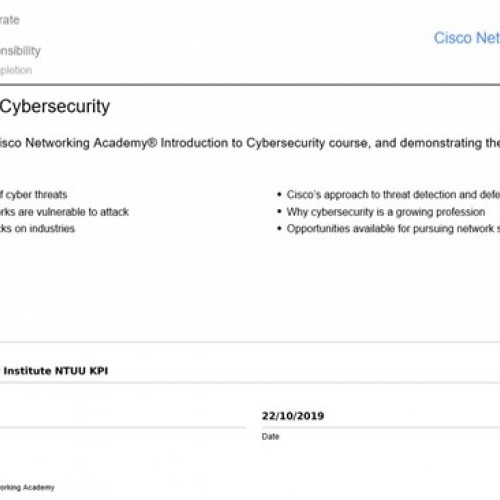Click the cyber threats bullet text
This screenshot has height=500, width=500.
(x=34, y=195)
